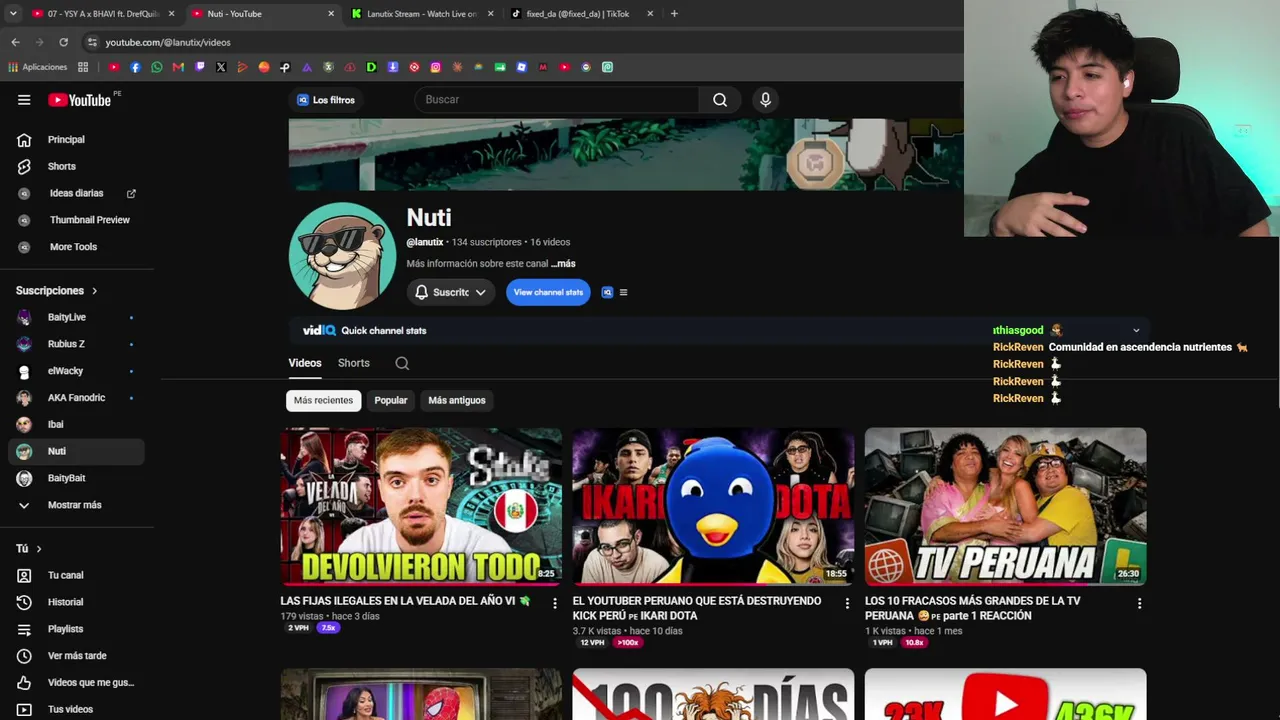Open the Facebook bookmark icon

point(135,67)
